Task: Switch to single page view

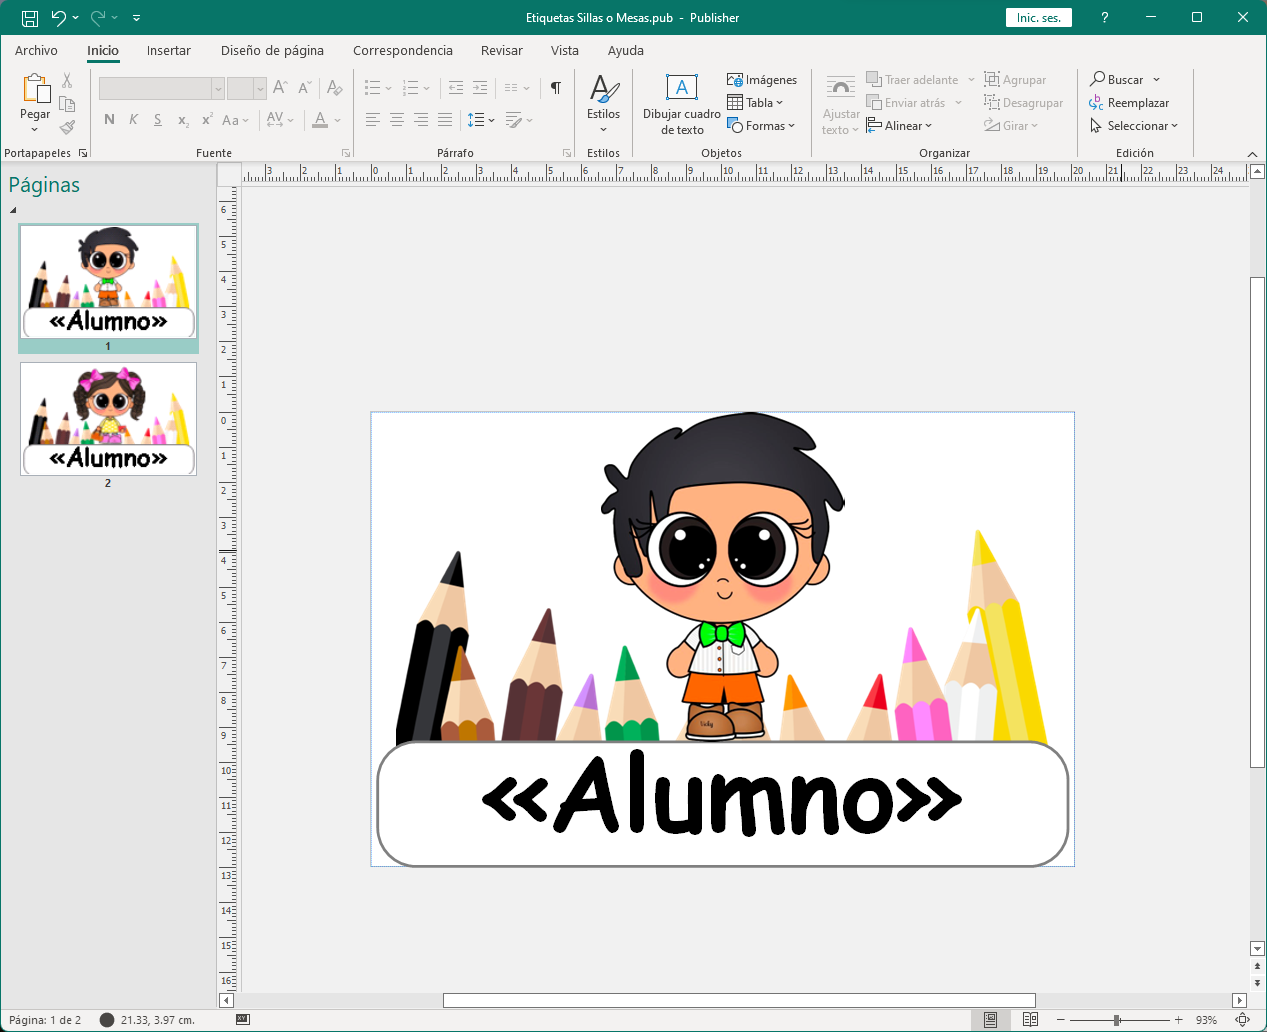Action: pyautogui.click(x=990, y=1020)
